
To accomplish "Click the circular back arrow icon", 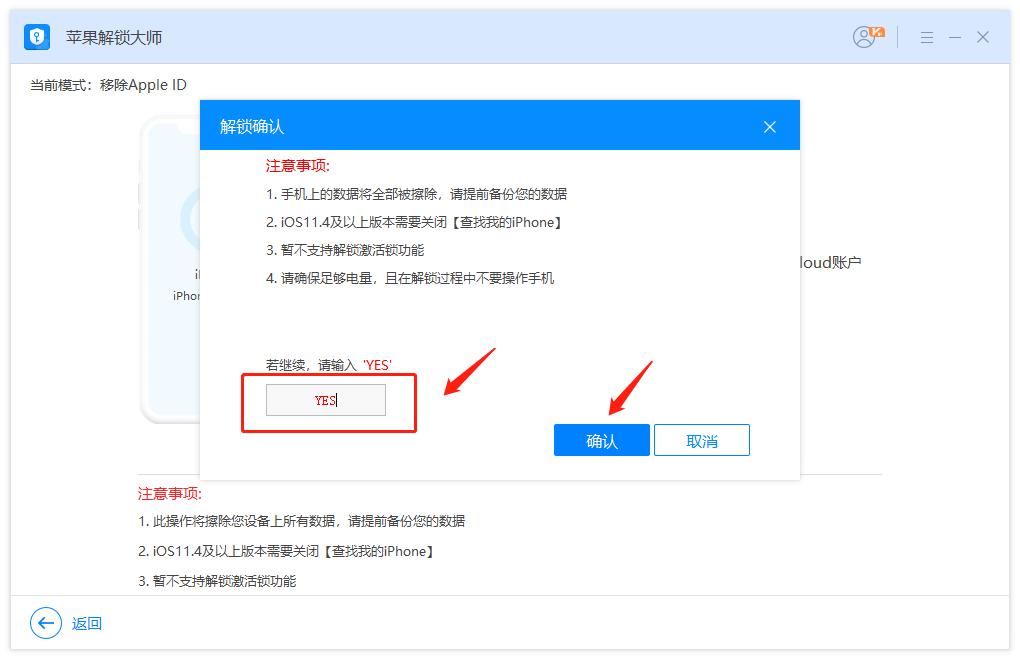I will click(45, 623).
